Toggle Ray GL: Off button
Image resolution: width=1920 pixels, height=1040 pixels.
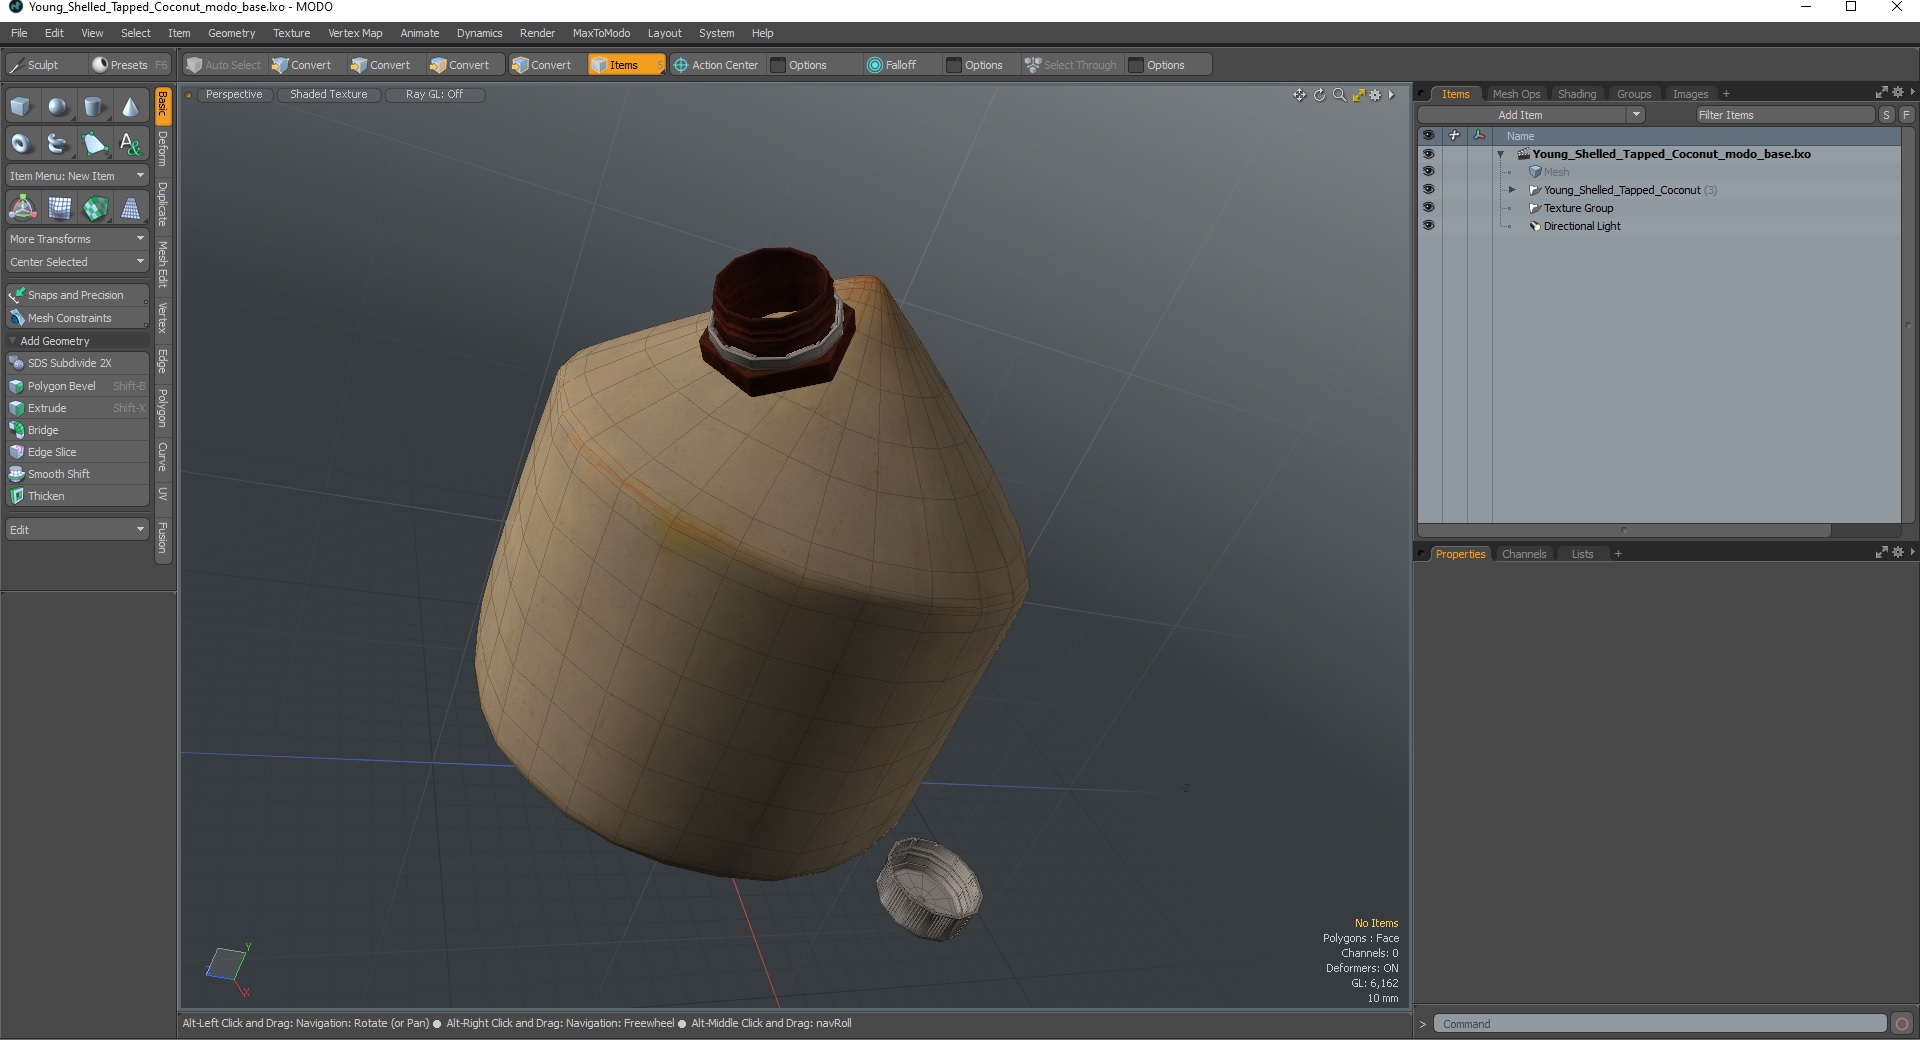(x=434, y=95)
